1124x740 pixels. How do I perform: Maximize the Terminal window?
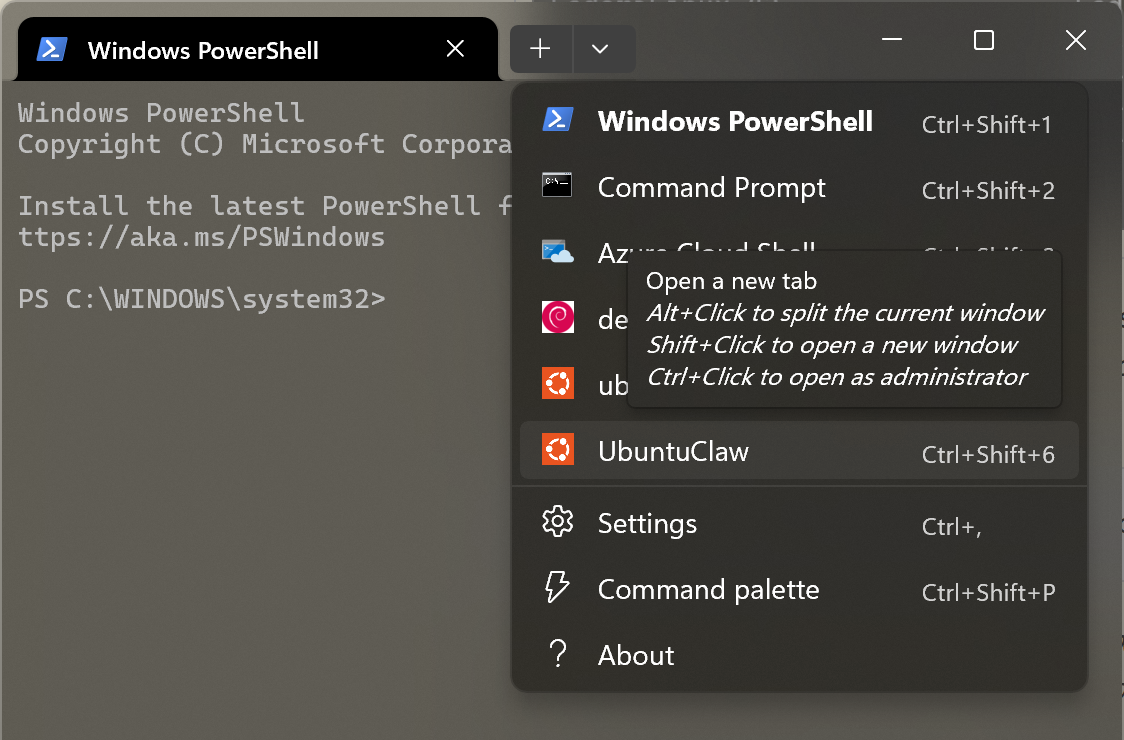[984, 40]
